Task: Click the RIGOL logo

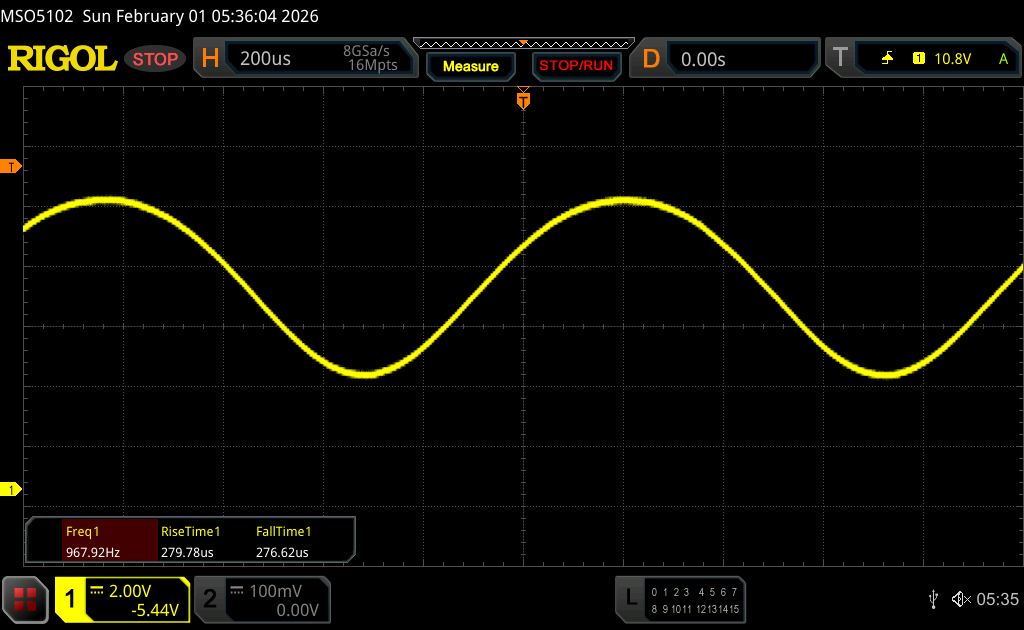Action: 62,59
